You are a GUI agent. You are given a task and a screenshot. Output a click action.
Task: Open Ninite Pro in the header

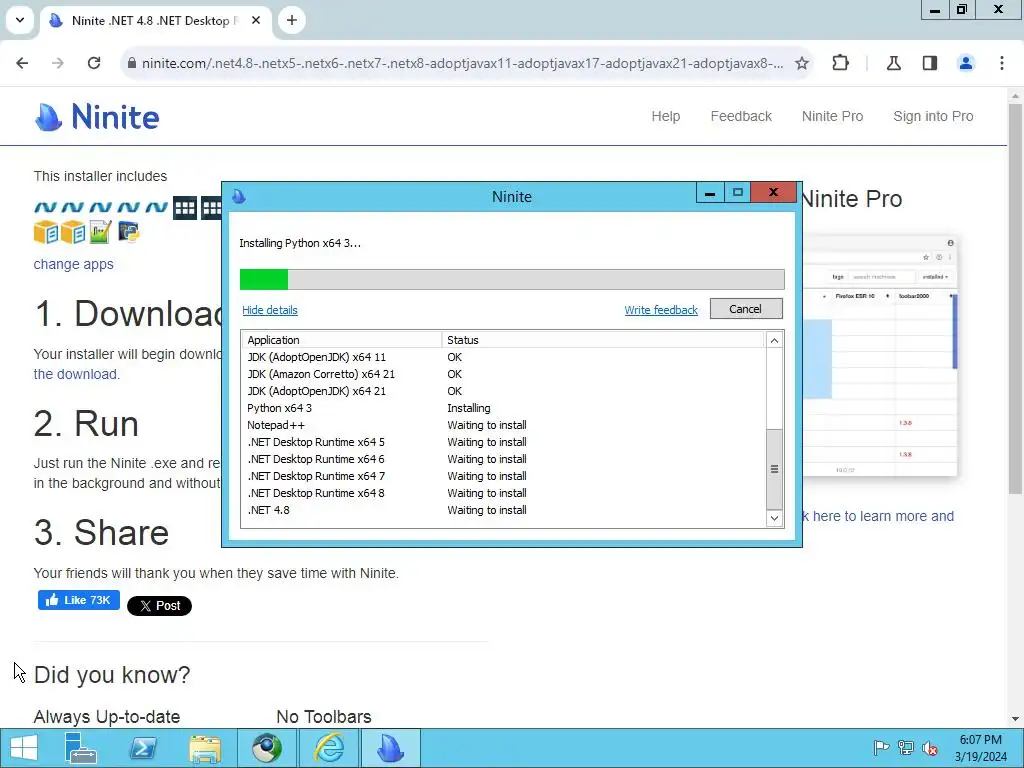pyautogui.click(x=832, y=116)
